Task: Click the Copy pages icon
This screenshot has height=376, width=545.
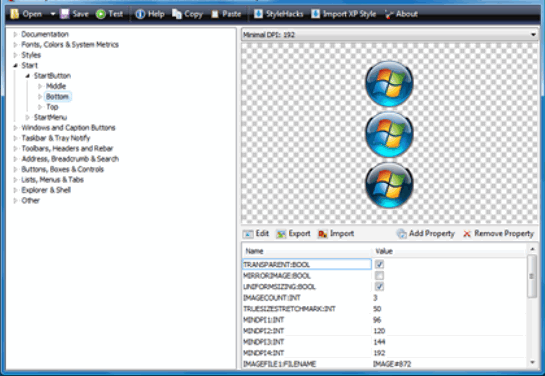Action: click(177, 14)
